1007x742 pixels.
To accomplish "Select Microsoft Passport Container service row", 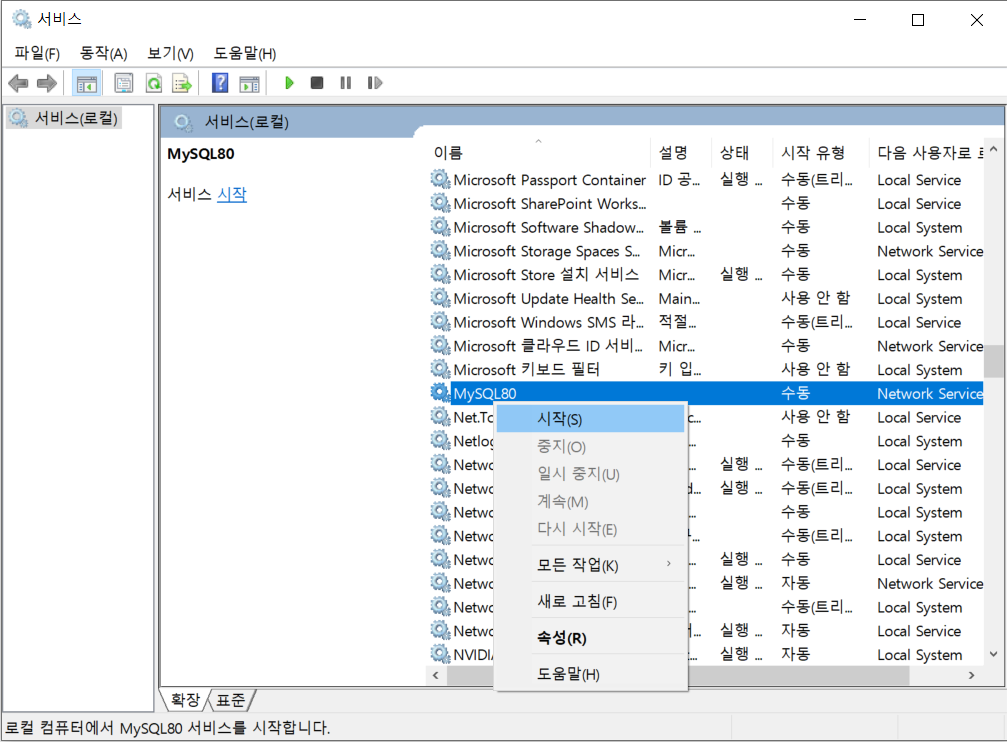I will (x=706, y=180).
